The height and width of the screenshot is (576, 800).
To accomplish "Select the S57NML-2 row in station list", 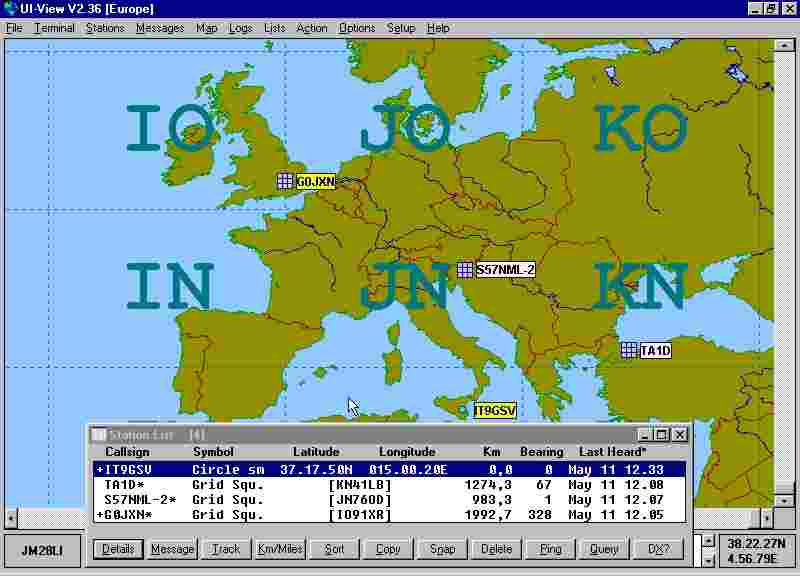I will point(389,499).
